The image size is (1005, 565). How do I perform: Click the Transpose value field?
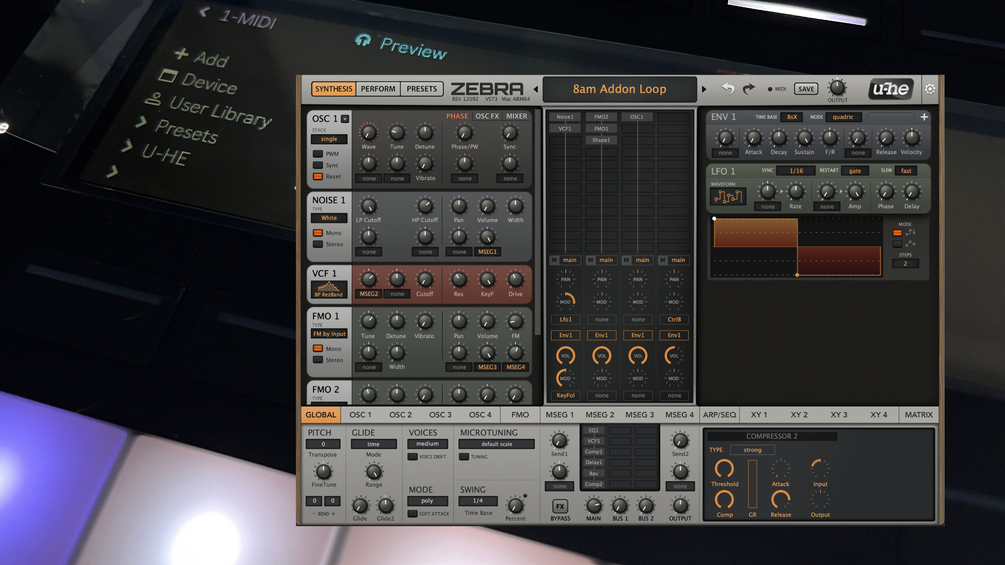click(x=322, y=444)
